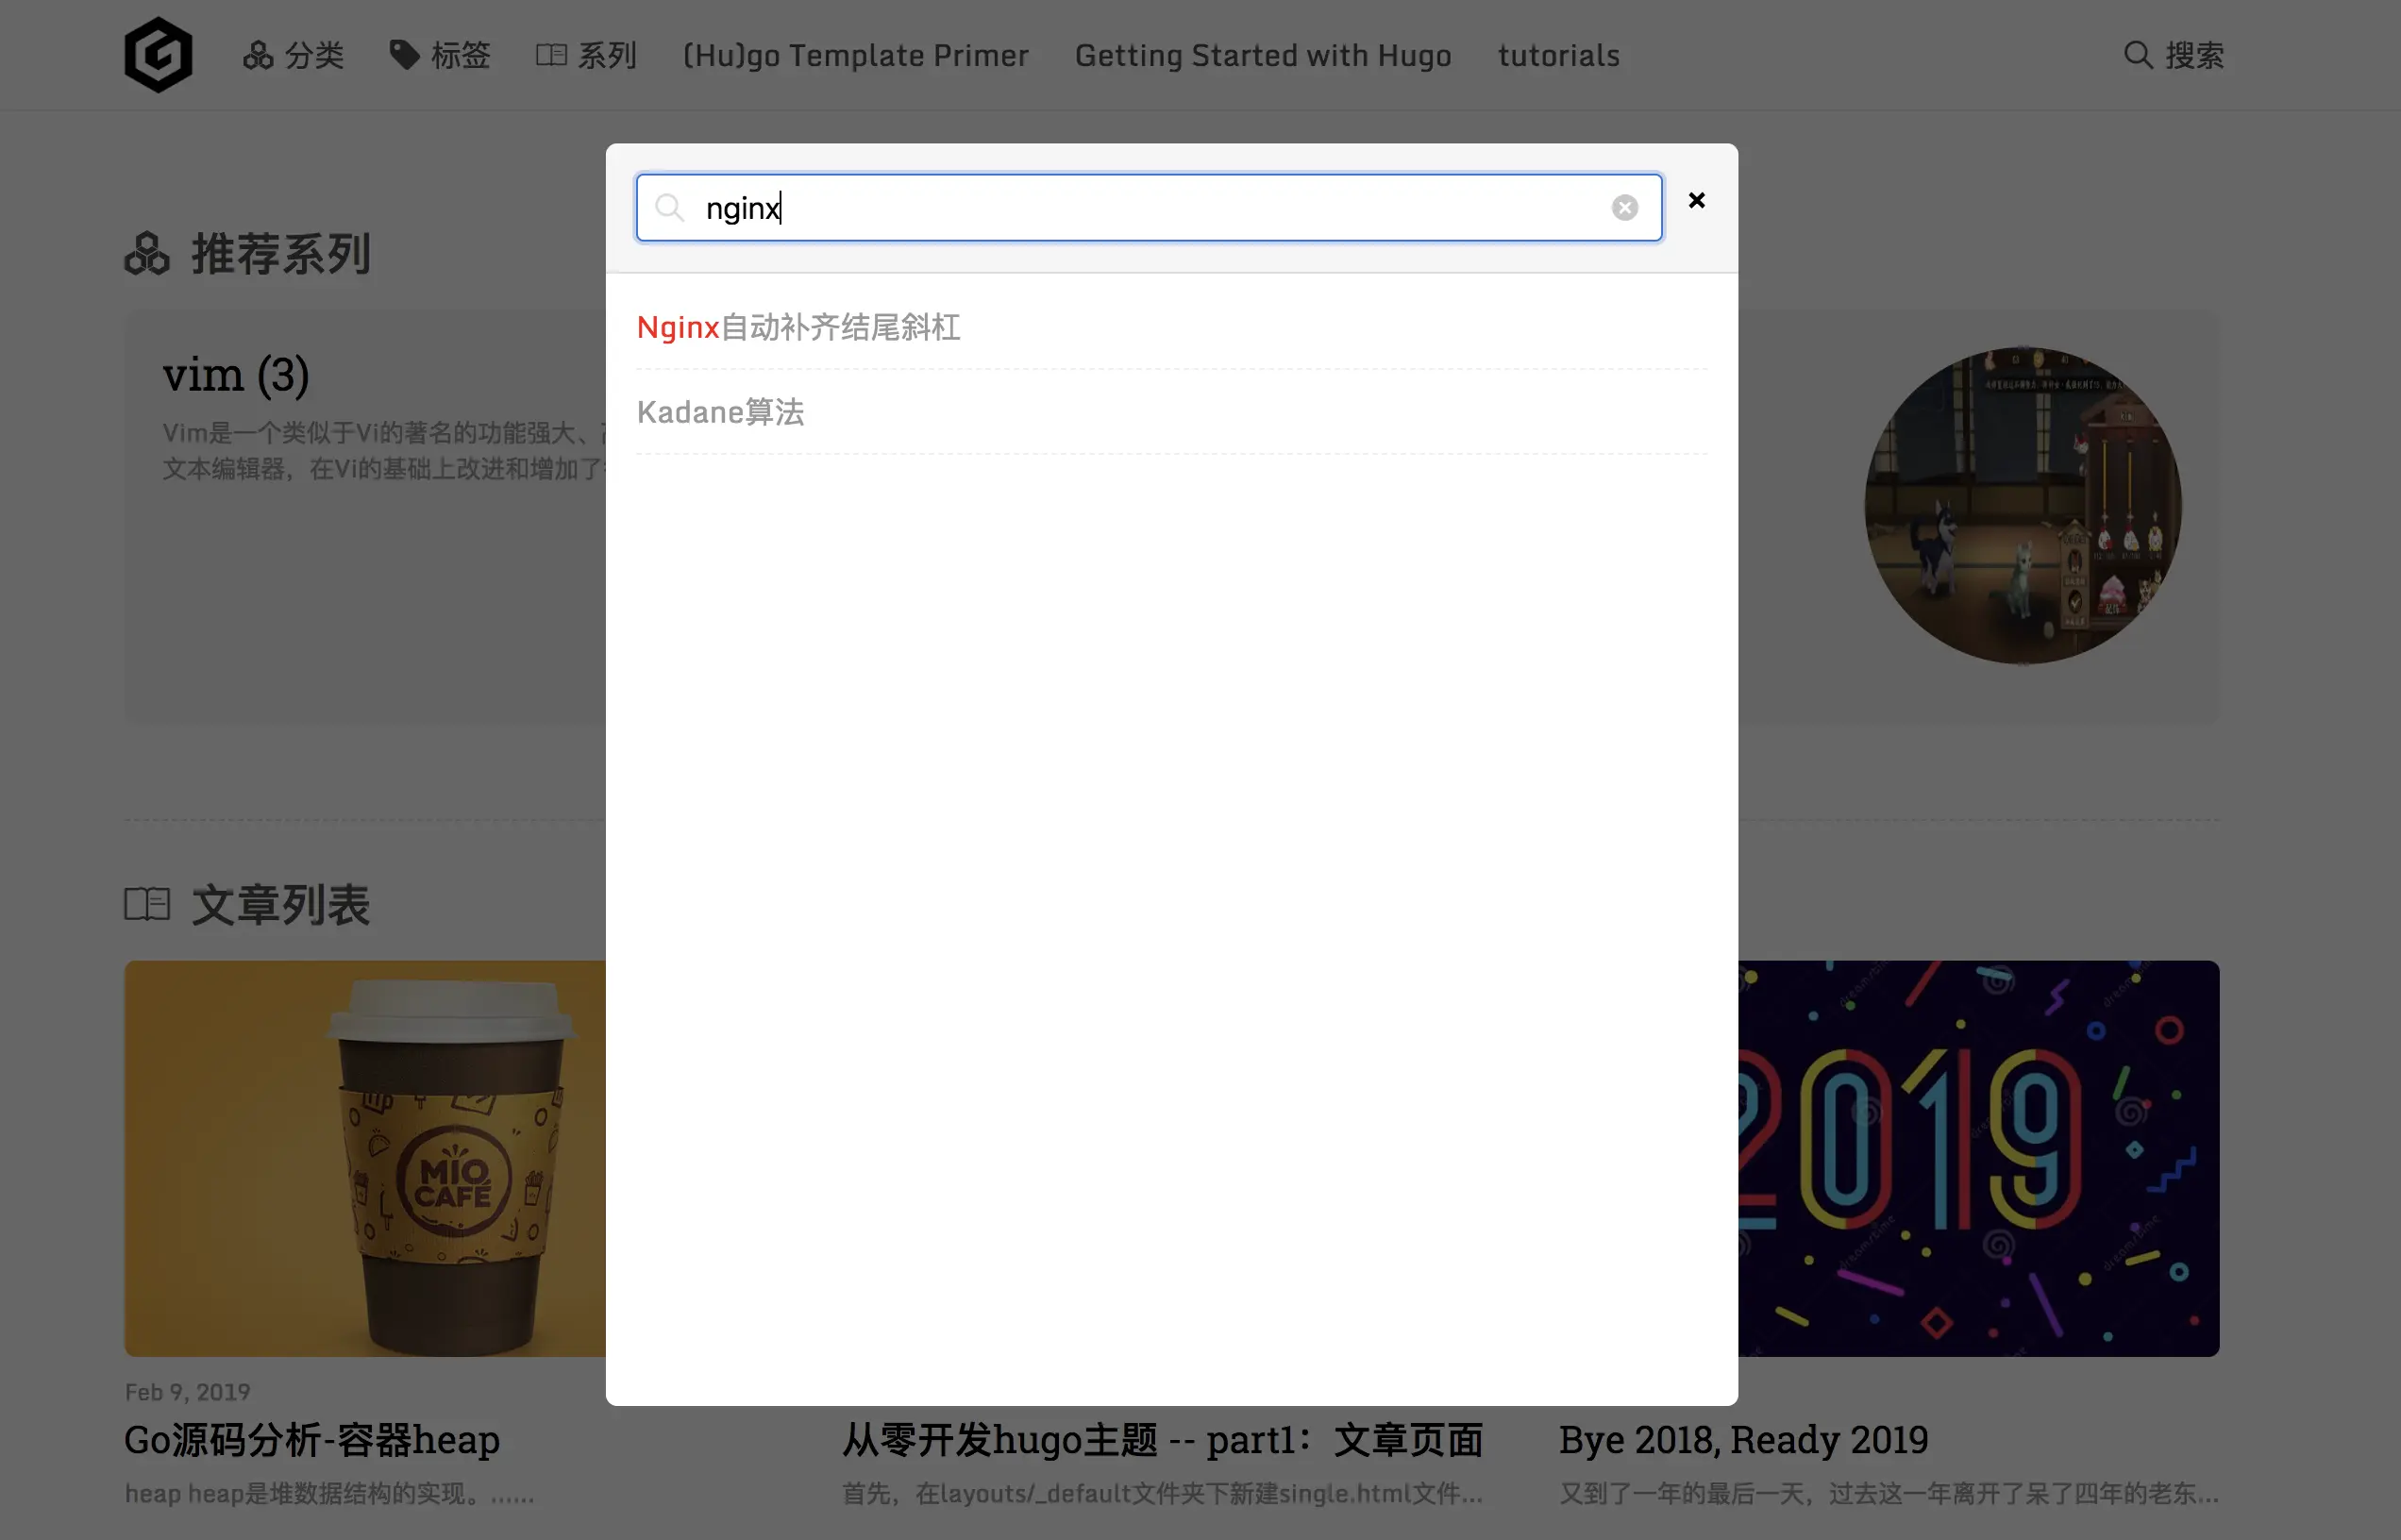Open the tutorials menu item
Screen dimensions: 2401x1540
(x=1558, y=55)
